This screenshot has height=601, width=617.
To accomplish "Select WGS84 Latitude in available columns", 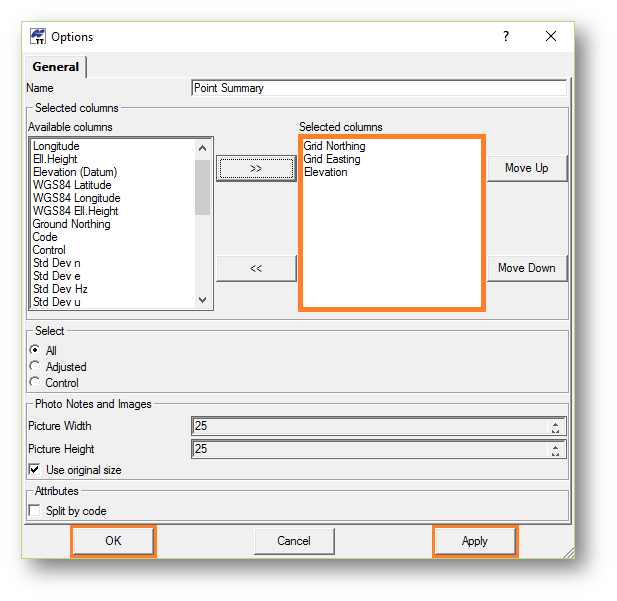I will pyautogui.click(x=72, y=185).
